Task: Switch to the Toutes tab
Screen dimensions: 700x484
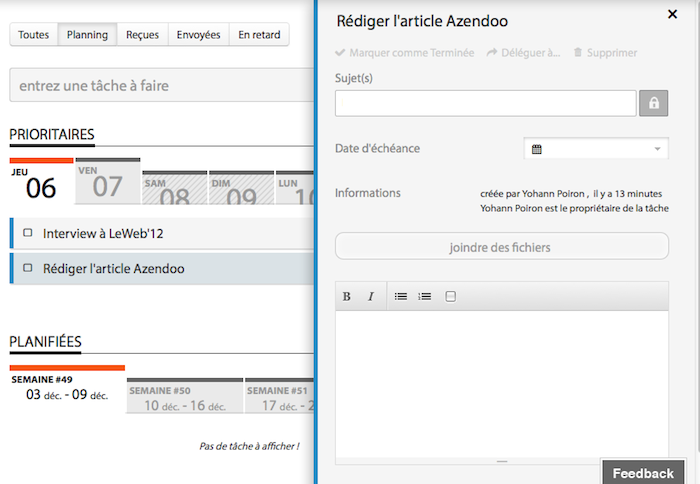Action: (33, 35)
